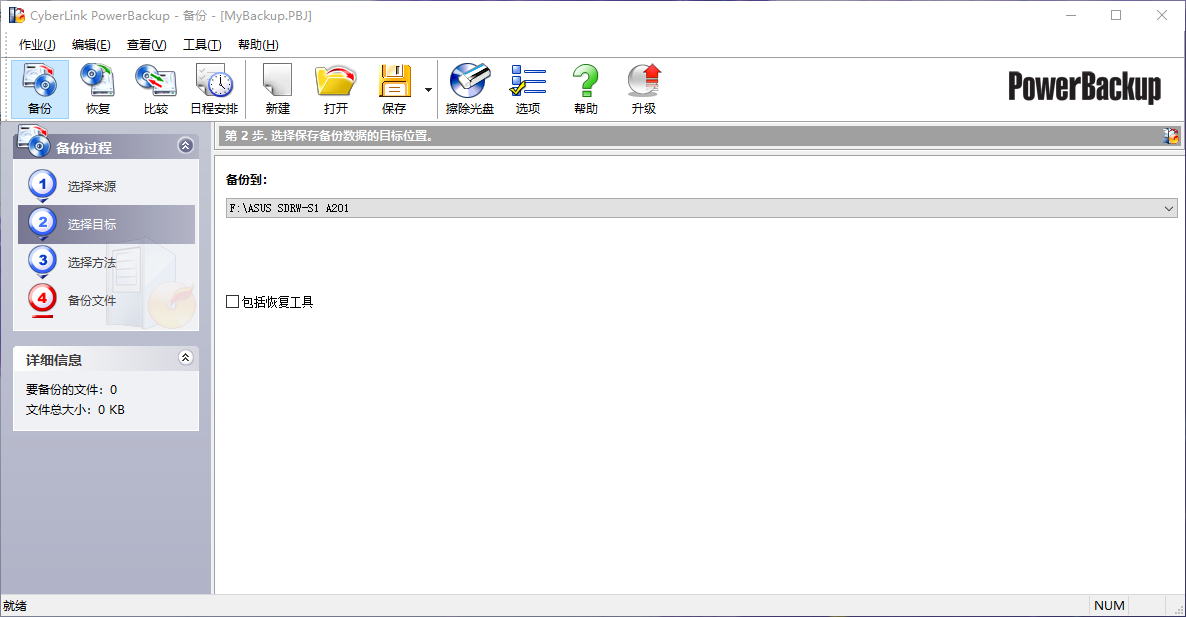Open 选项 options icon
The height and width of the screenshot is (617, 1186).
[x=528, y=89]
